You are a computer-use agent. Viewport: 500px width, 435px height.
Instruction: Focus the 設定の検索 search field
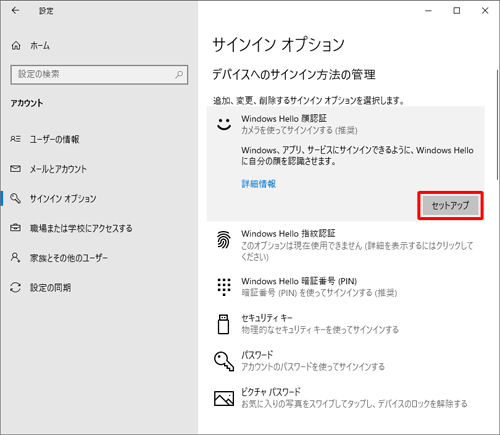(99, 74)
